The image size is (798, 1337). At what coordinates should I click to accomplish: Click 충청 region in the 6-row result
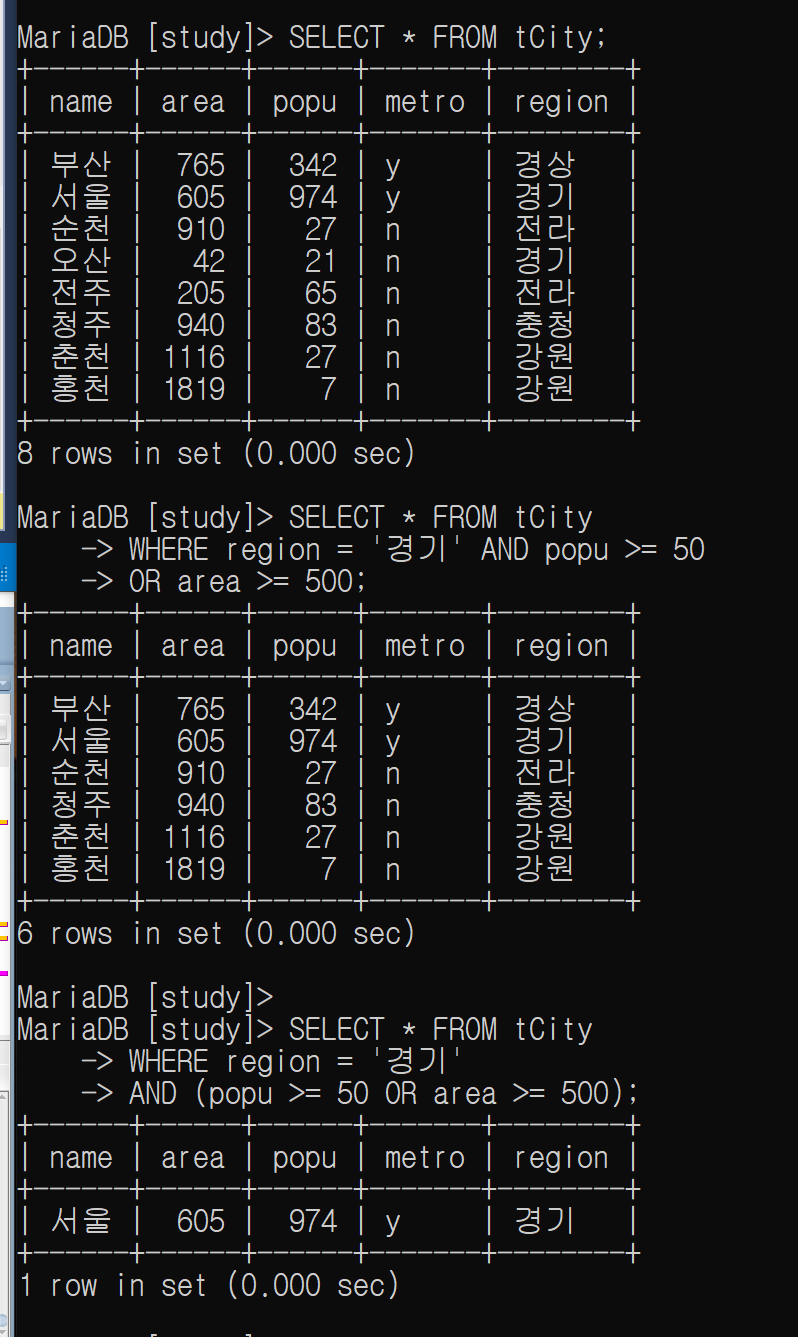(545, 806)
